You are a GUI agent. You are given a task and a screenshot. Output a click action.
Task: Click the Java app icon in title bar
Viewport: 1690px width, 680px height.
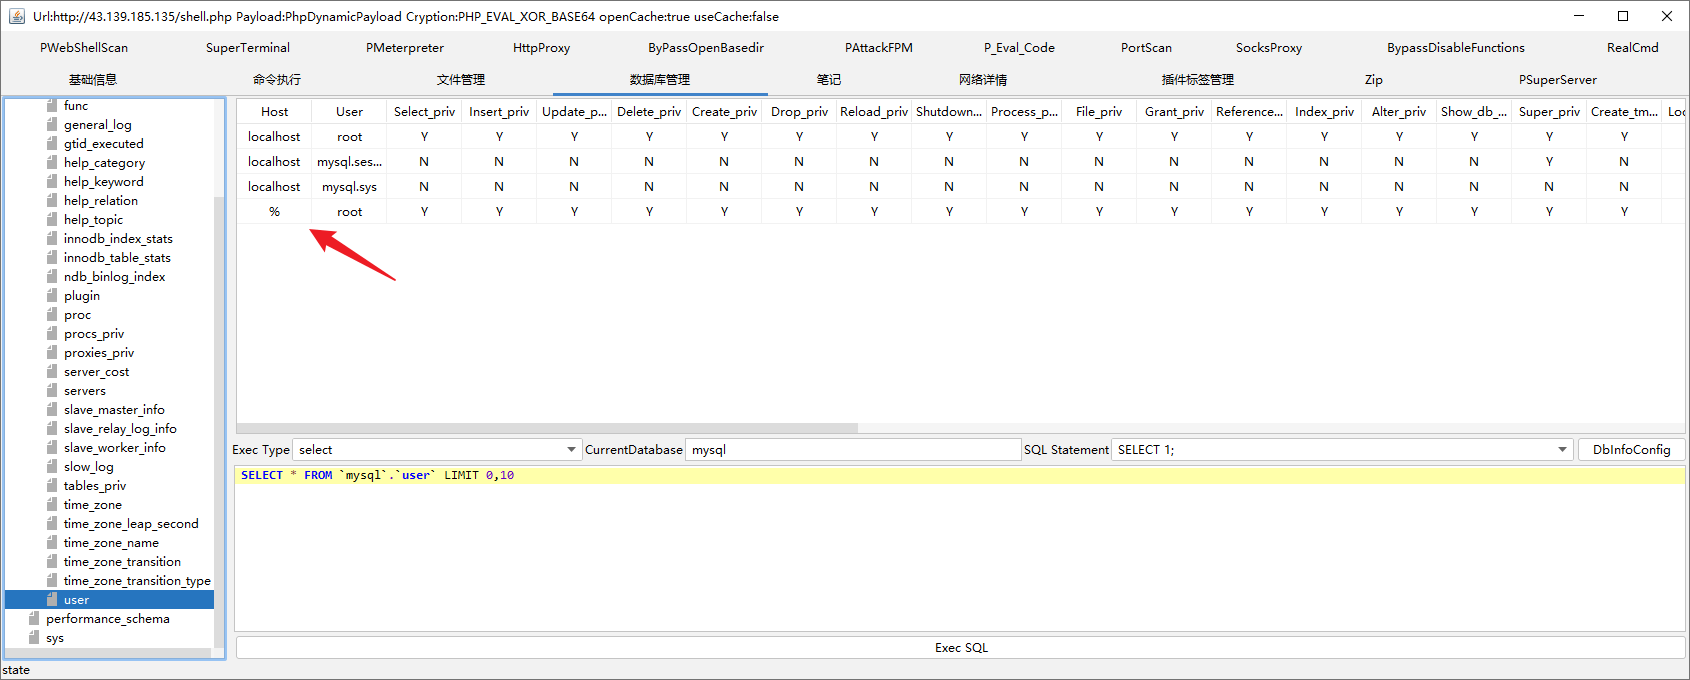click(x=16, y=16)
